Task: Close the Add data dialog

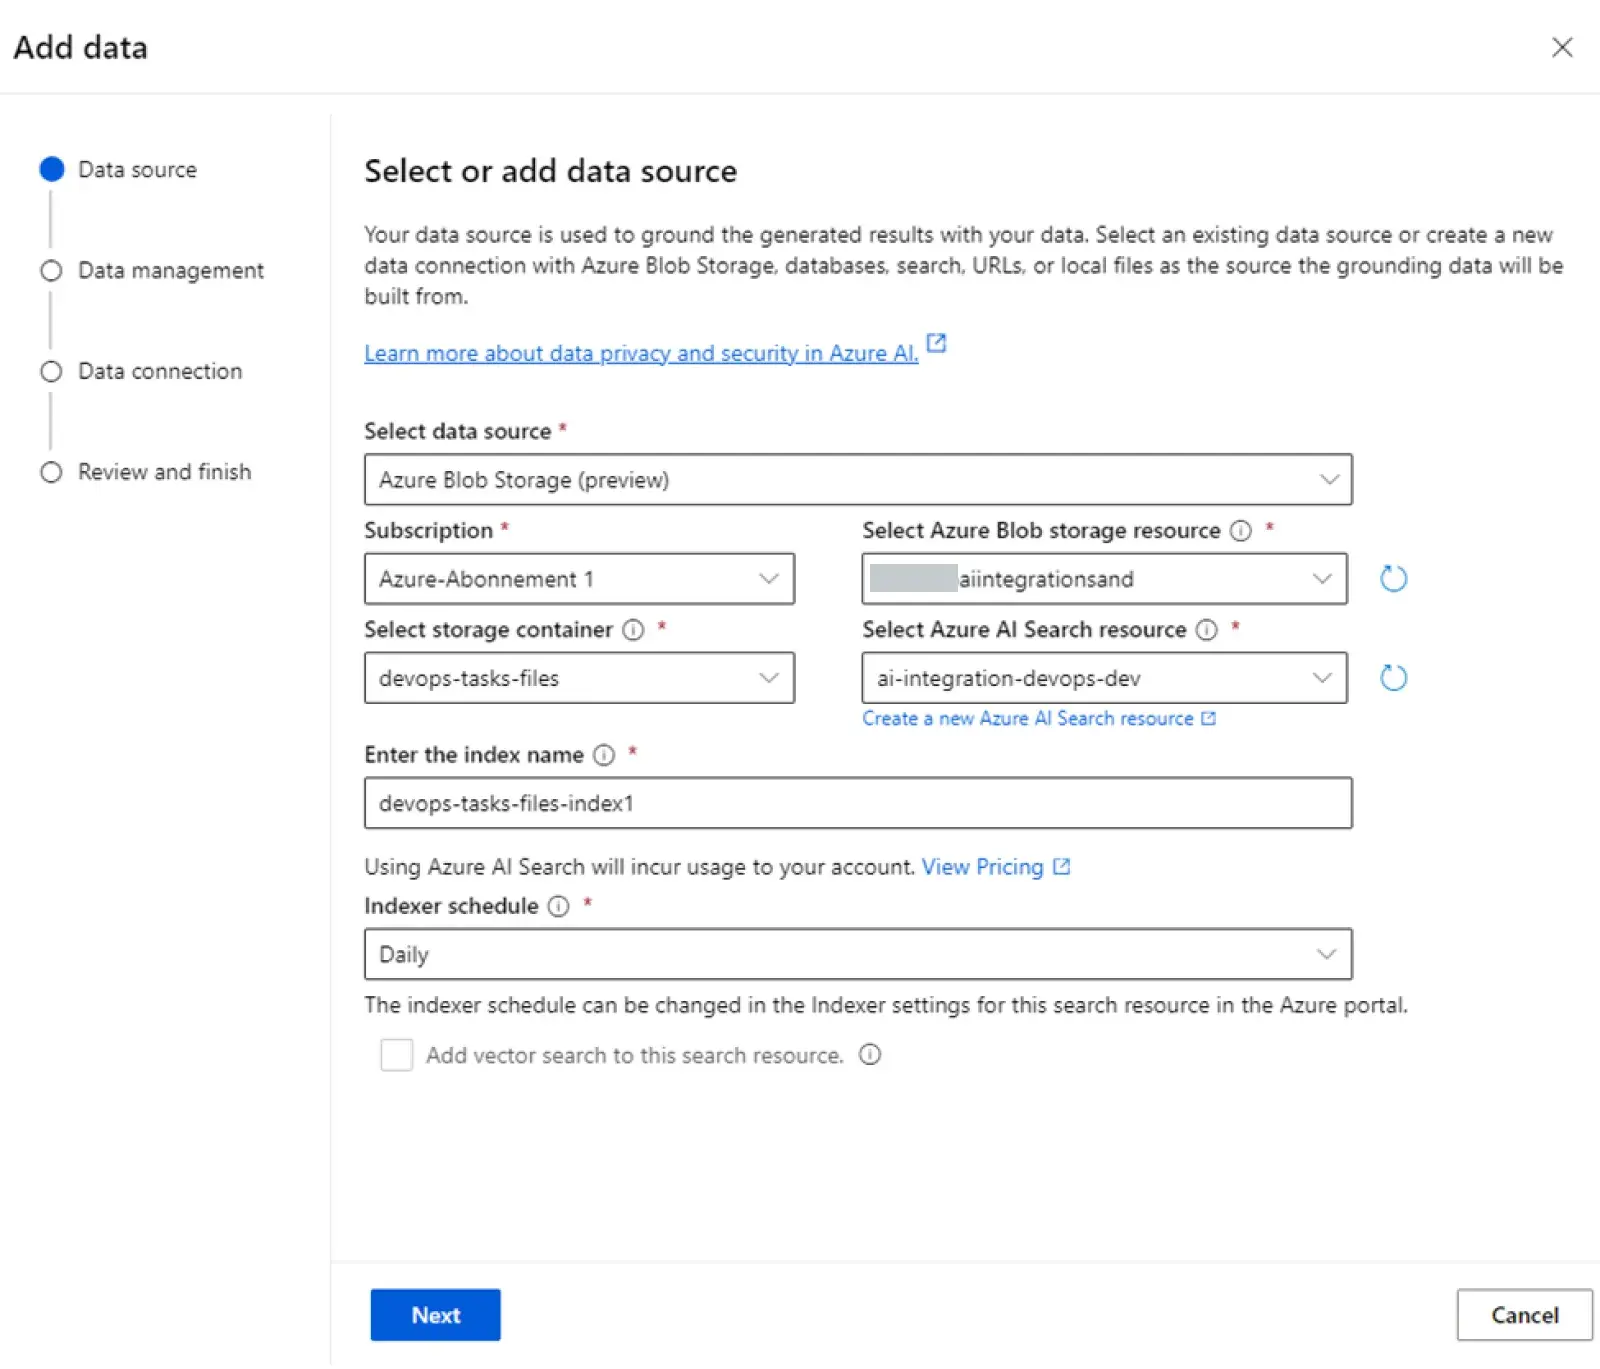Action: (x=1562, y=47)
